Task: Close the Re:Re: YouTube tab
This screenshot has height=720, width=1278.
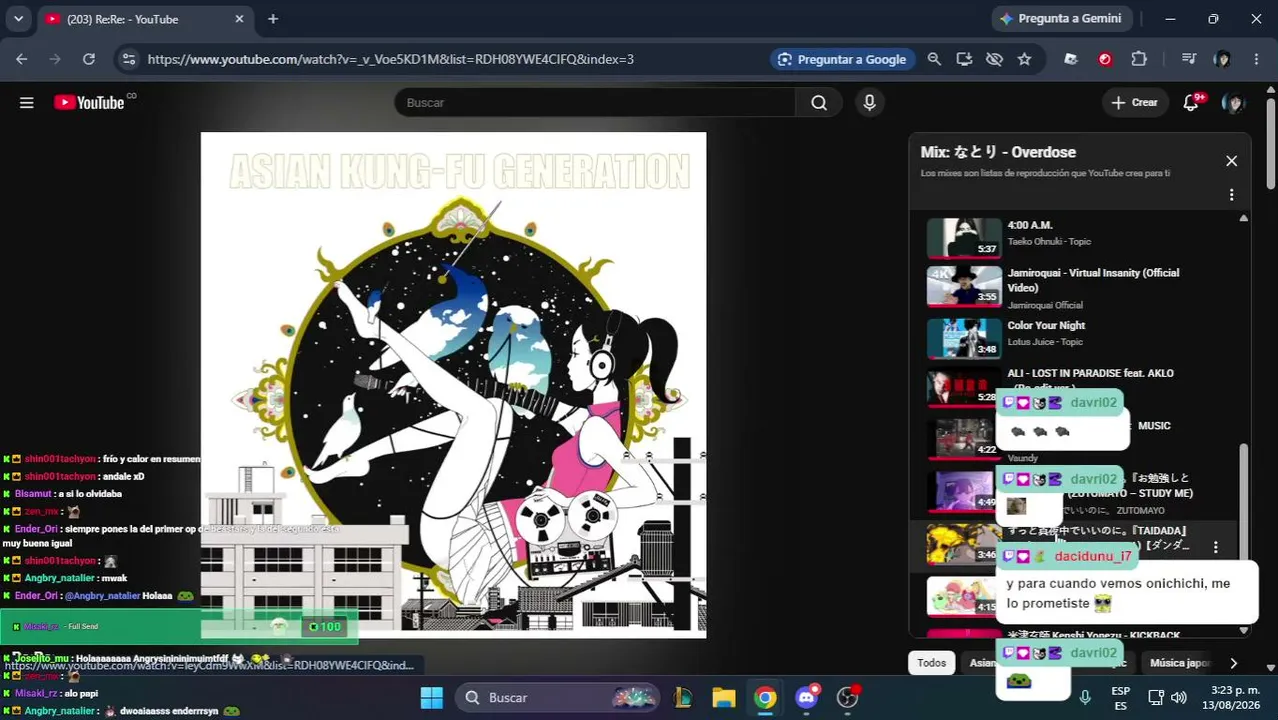Action: [x=239, y=19]
